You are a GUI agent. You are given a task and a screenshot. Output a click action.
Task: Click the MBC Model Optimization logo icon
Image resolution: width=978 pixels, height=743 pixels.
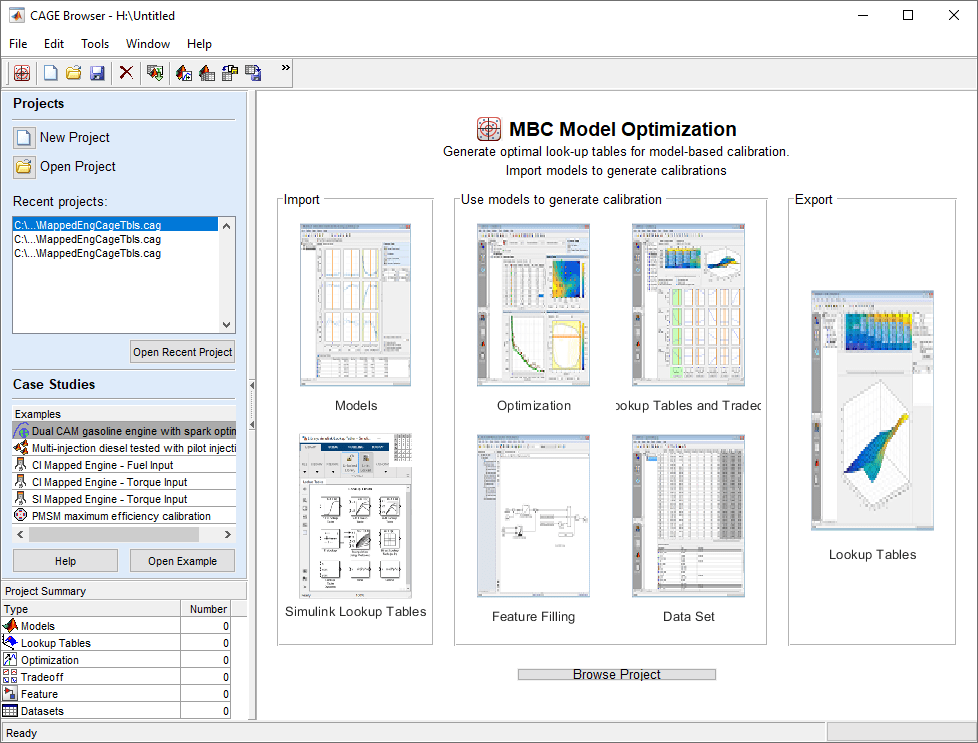click(489, 129)
